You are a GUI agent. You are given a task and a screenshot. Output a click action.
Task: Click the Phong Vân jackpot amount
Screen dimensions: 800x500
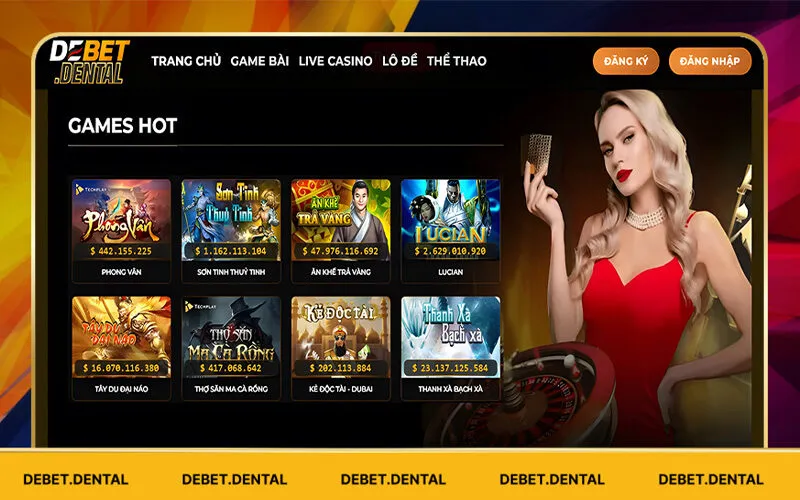click(121, 251)
